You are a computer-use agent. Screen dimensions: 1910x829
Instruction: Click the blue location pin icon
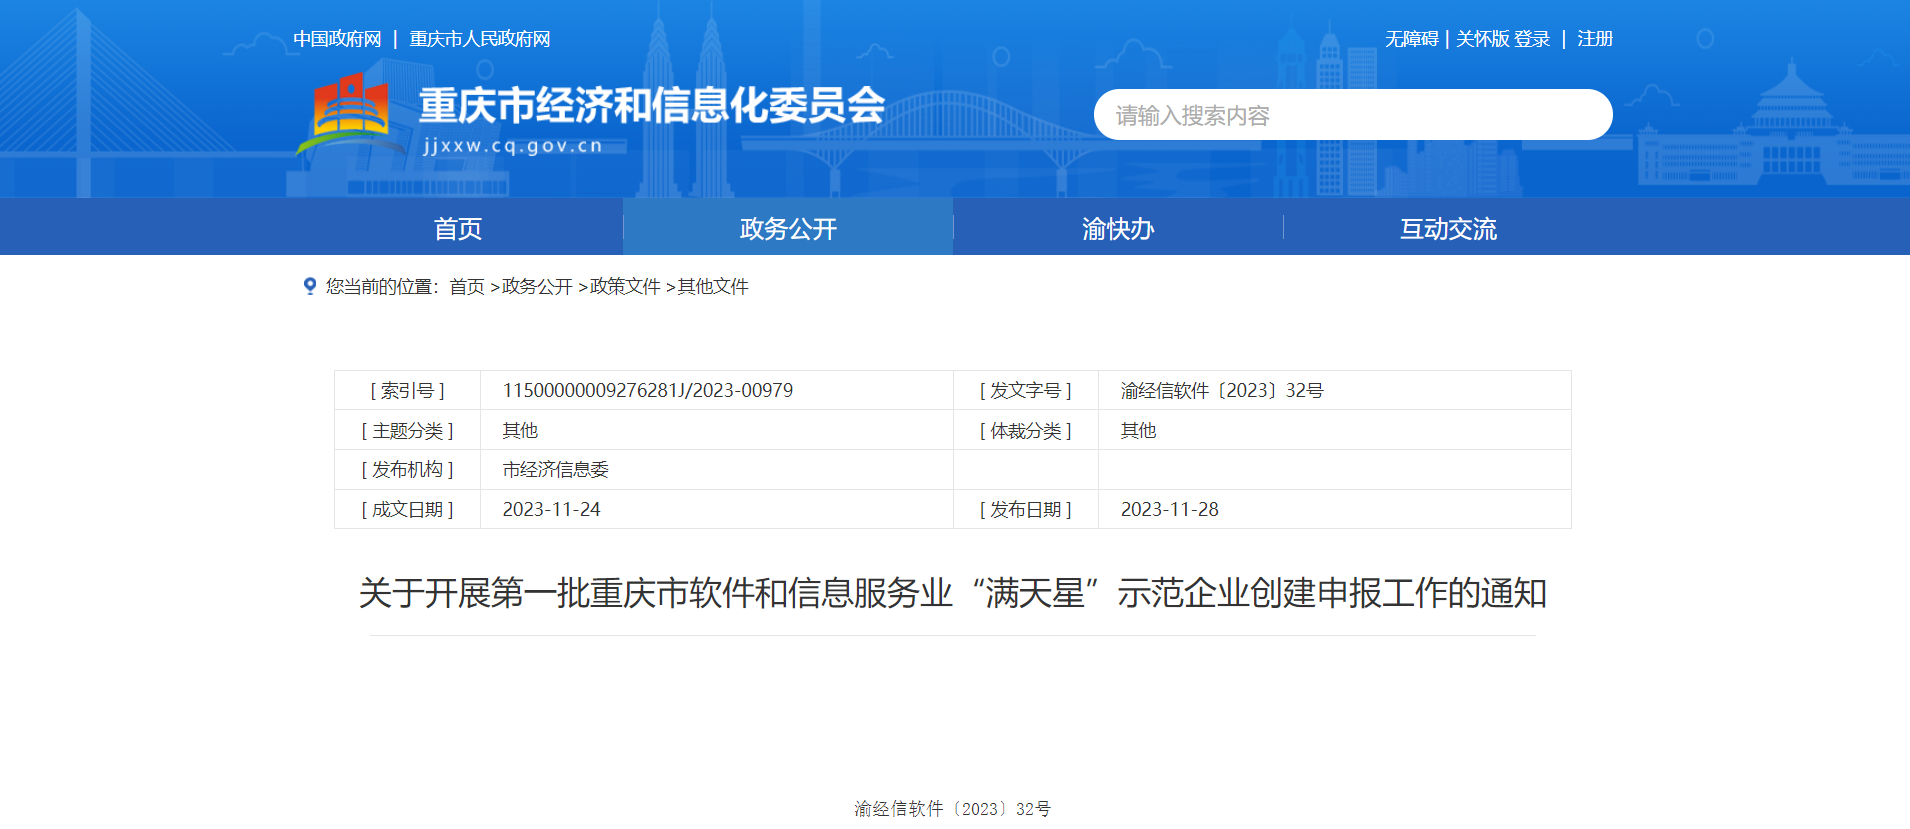click(310, 286)
